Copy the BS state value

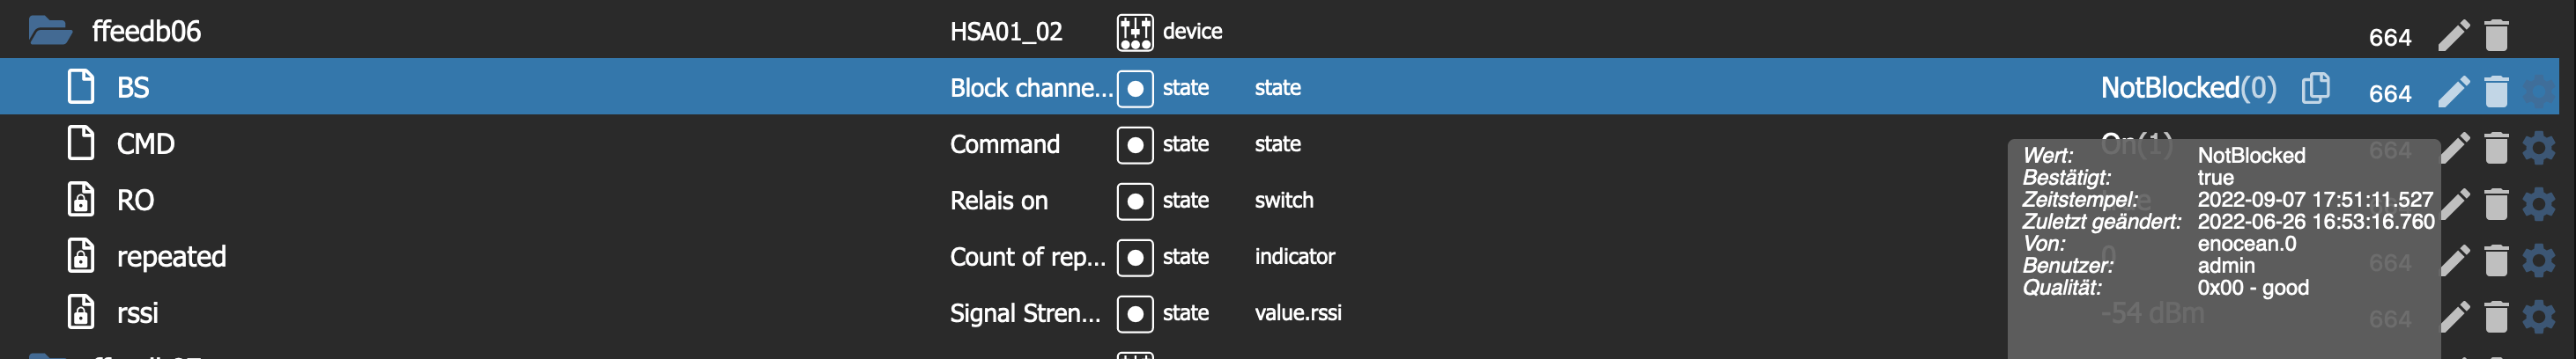(x=2315, y=89)
